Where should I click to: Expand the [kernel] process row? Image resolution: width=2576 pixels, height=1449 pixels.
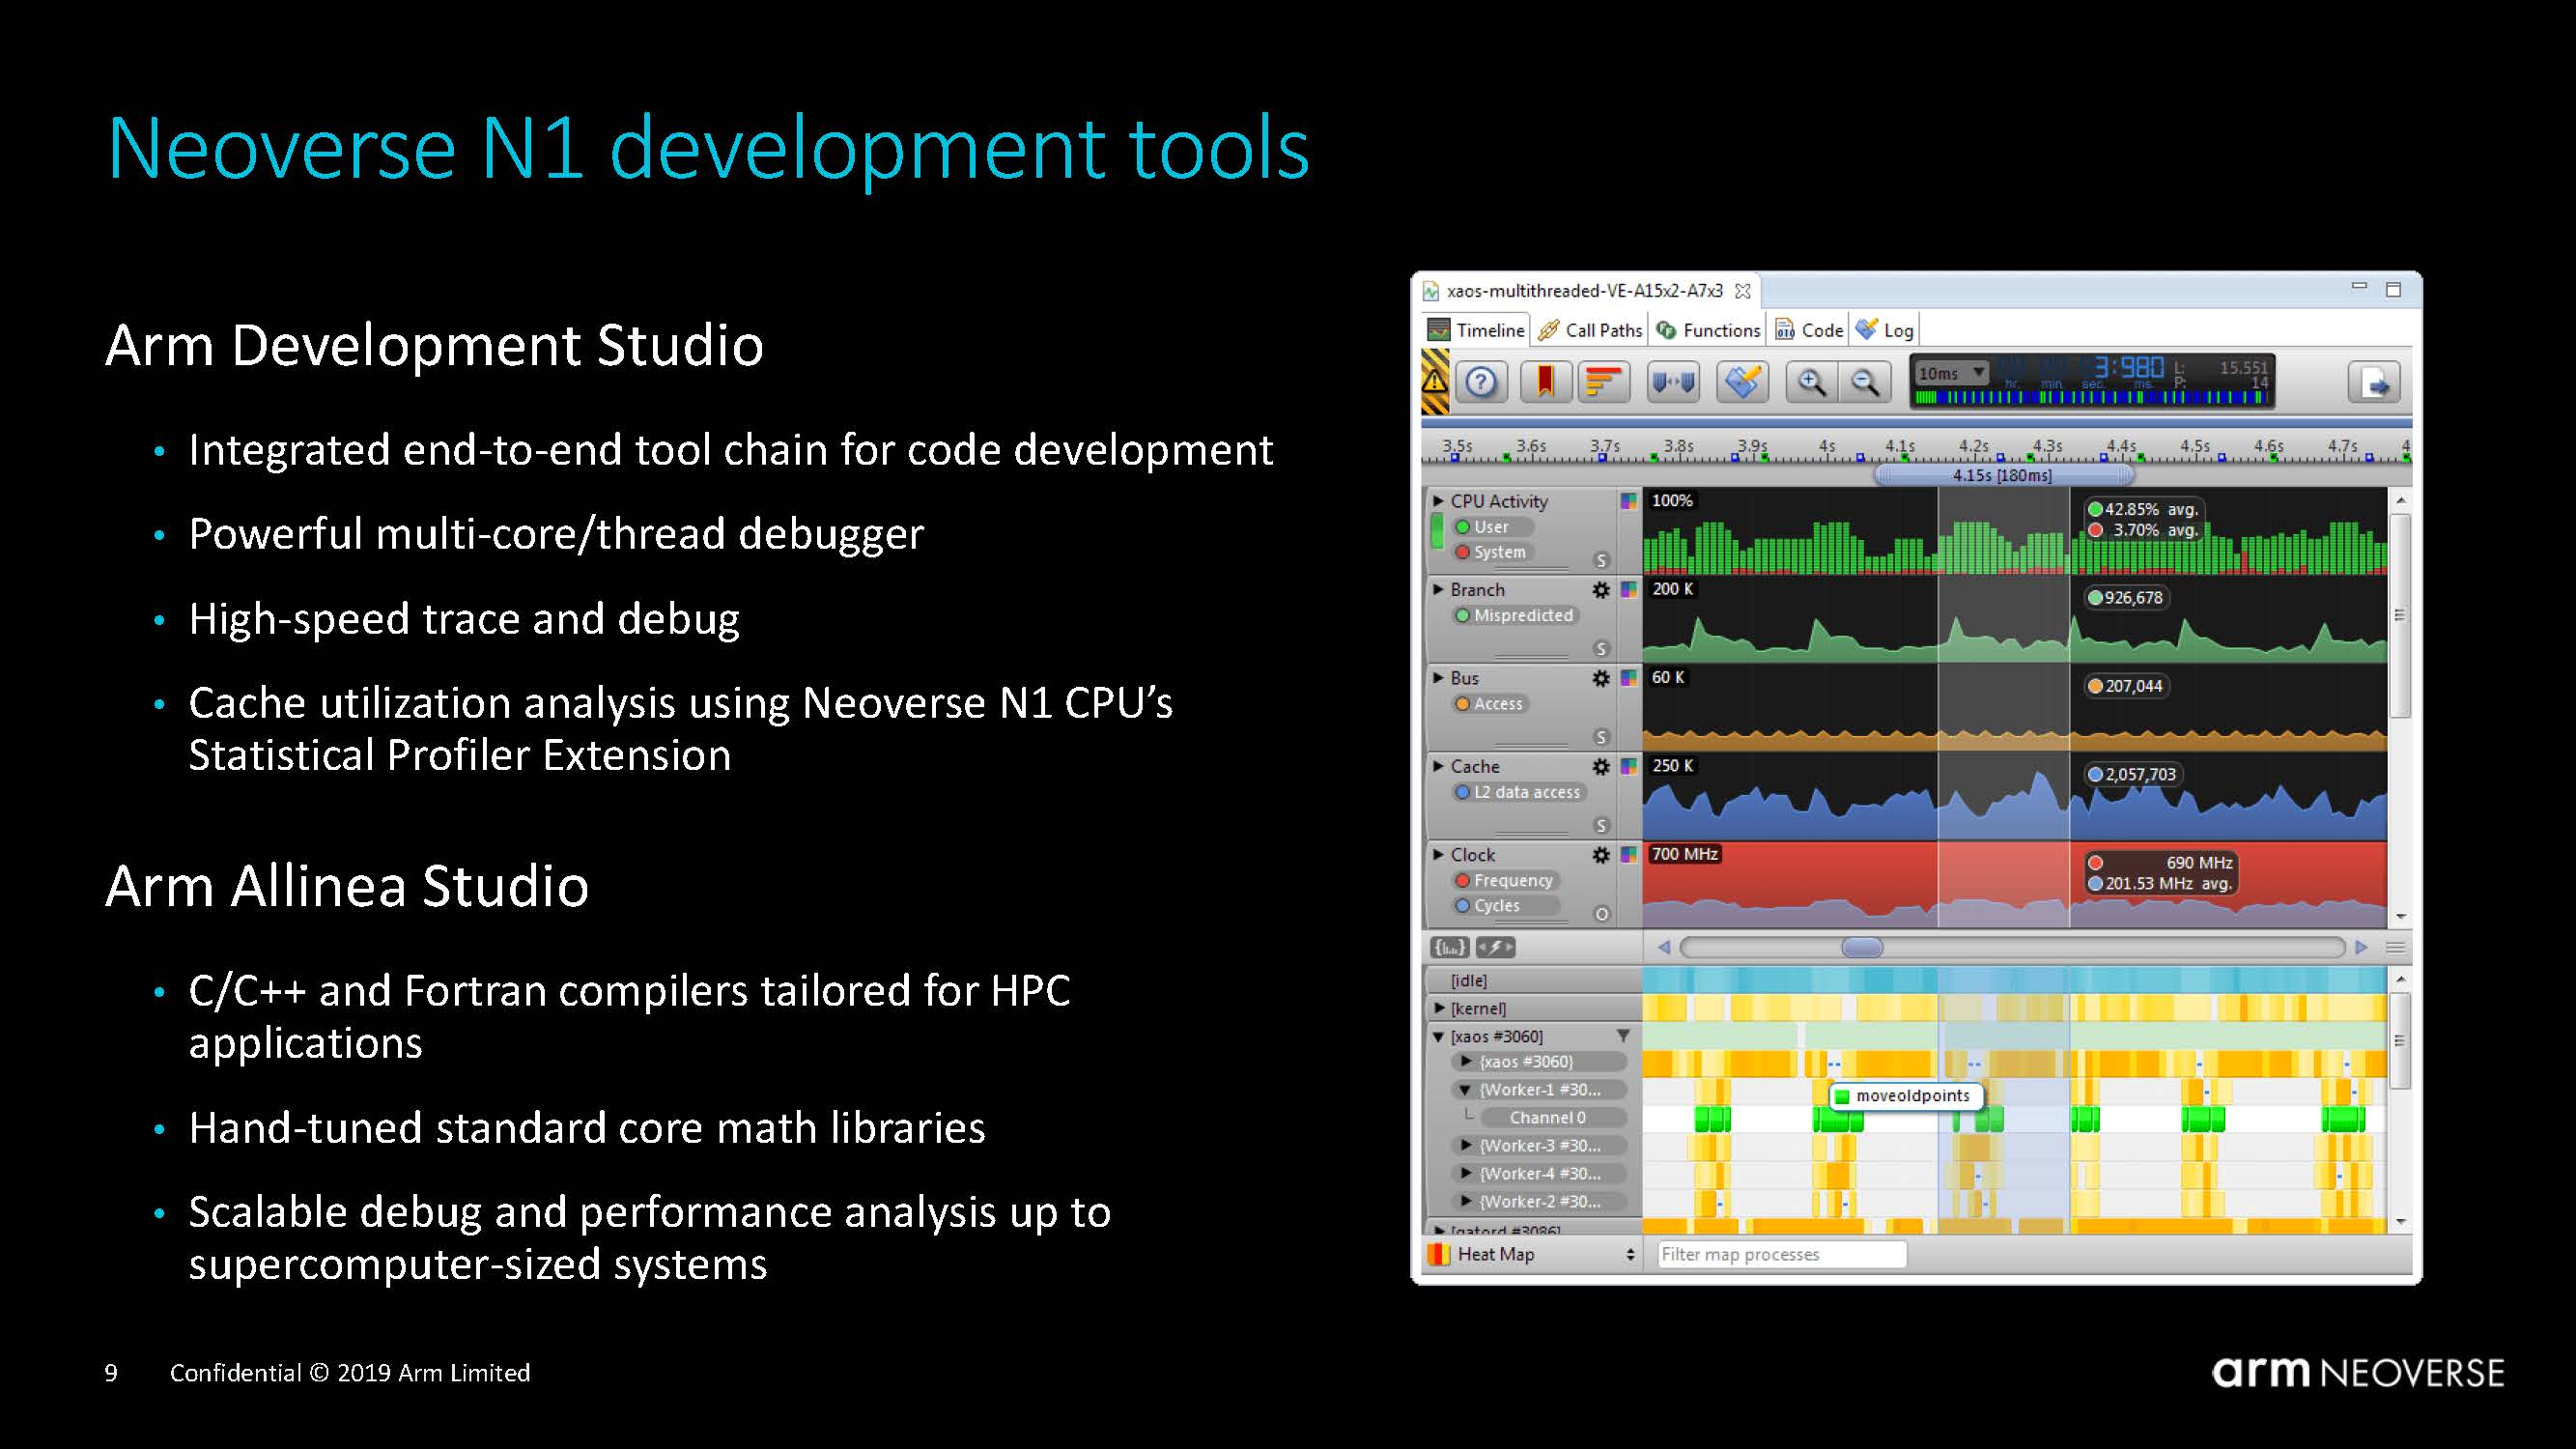click(1439, 1008)
